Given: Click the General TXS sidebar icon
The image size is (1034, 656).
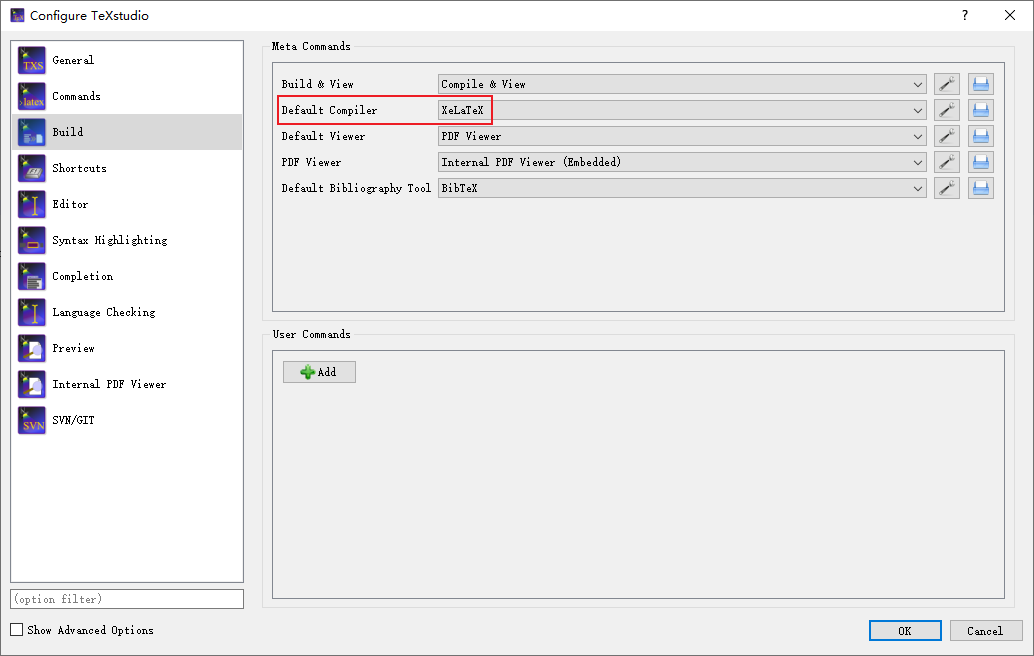Looking at the screenshot, I should (x=32, y=60).
